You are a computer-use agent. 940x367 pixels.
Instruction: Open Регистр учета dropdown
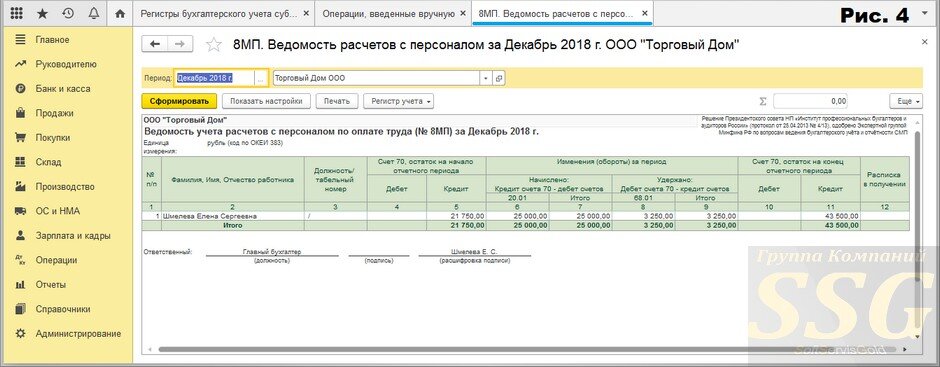coord(399,101)
